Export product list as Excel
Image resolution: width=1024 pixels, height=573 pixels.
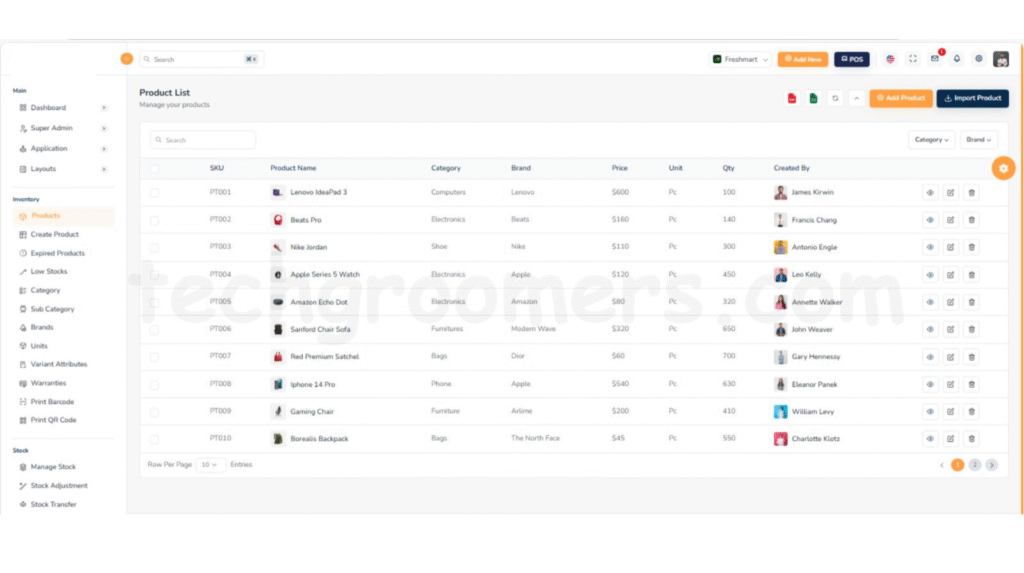coord(813,99)
